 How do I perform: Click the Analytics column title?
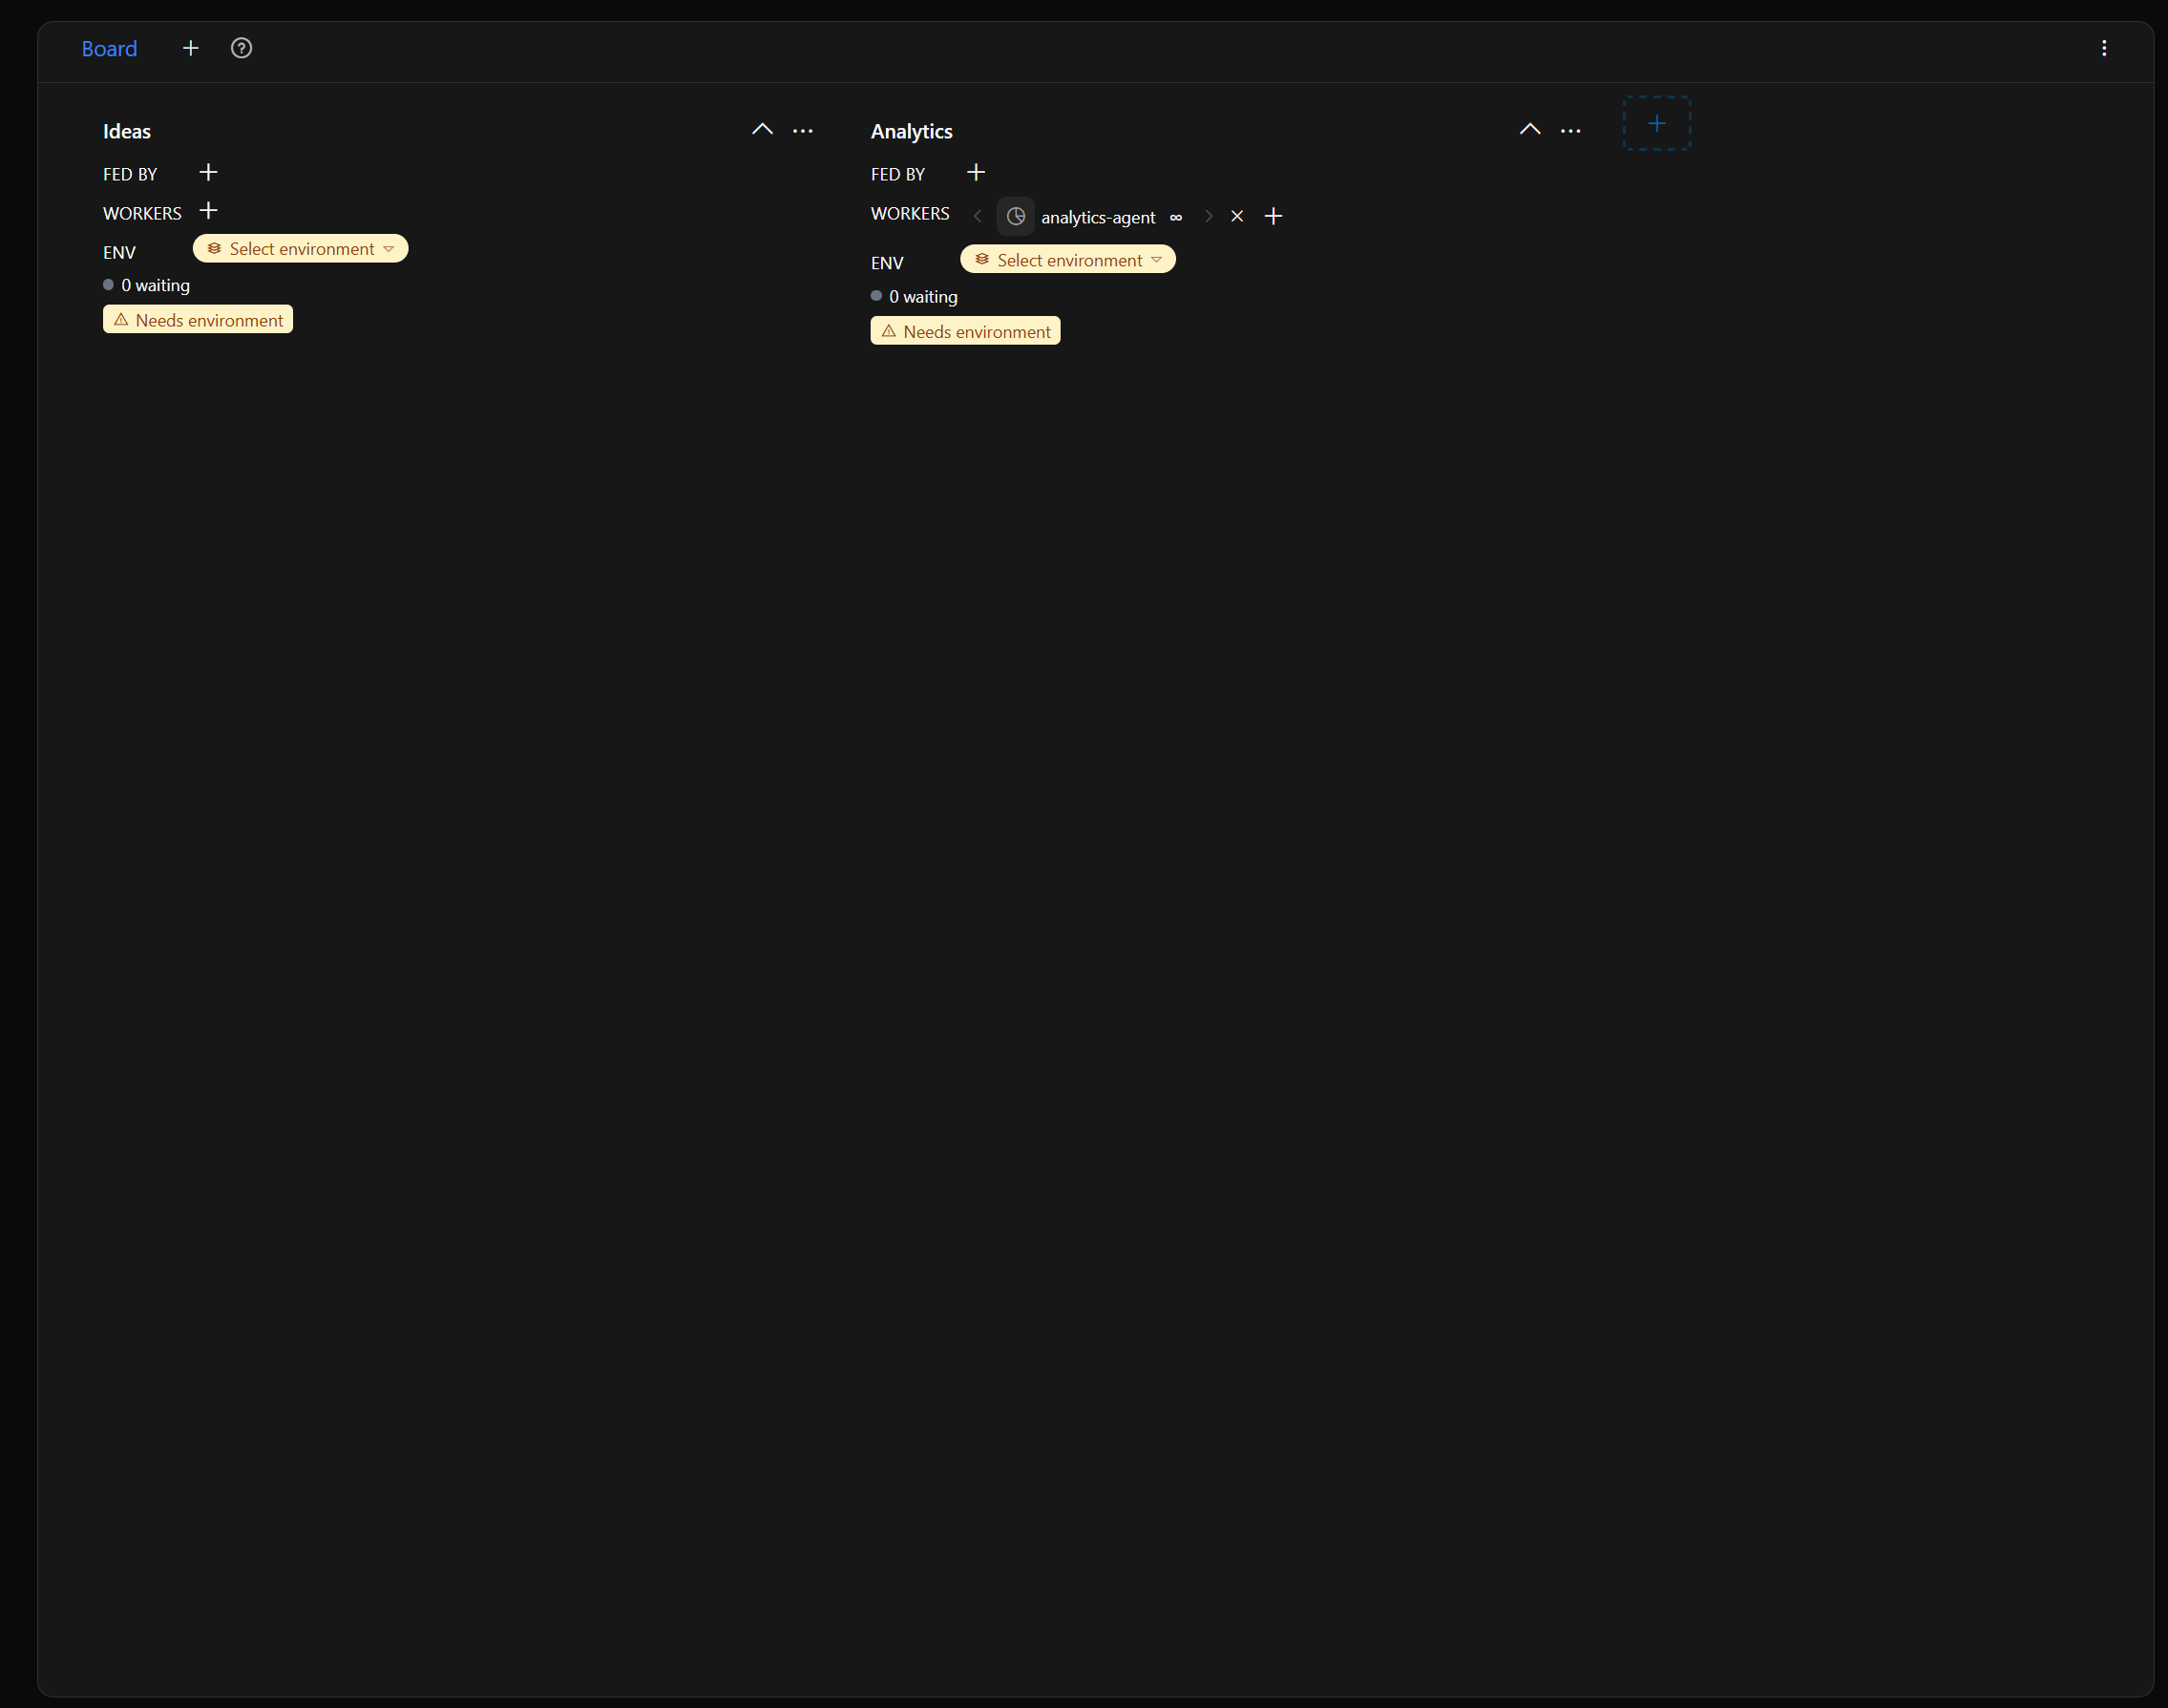(x=912, y=131)
